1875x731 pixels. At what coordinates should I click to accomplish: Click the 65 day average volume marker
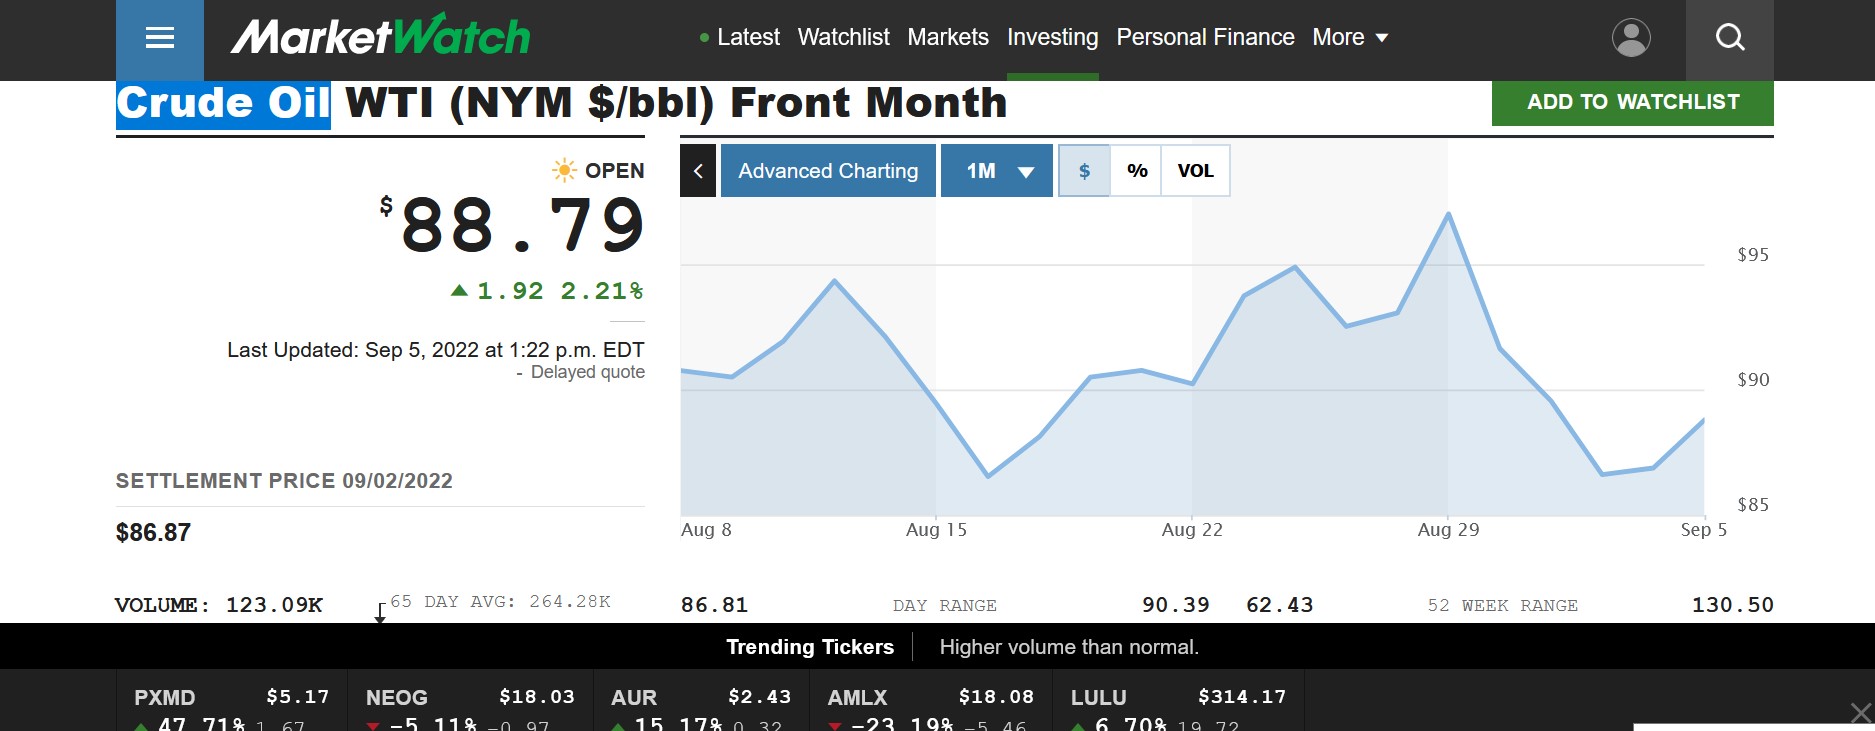(380, 613)
